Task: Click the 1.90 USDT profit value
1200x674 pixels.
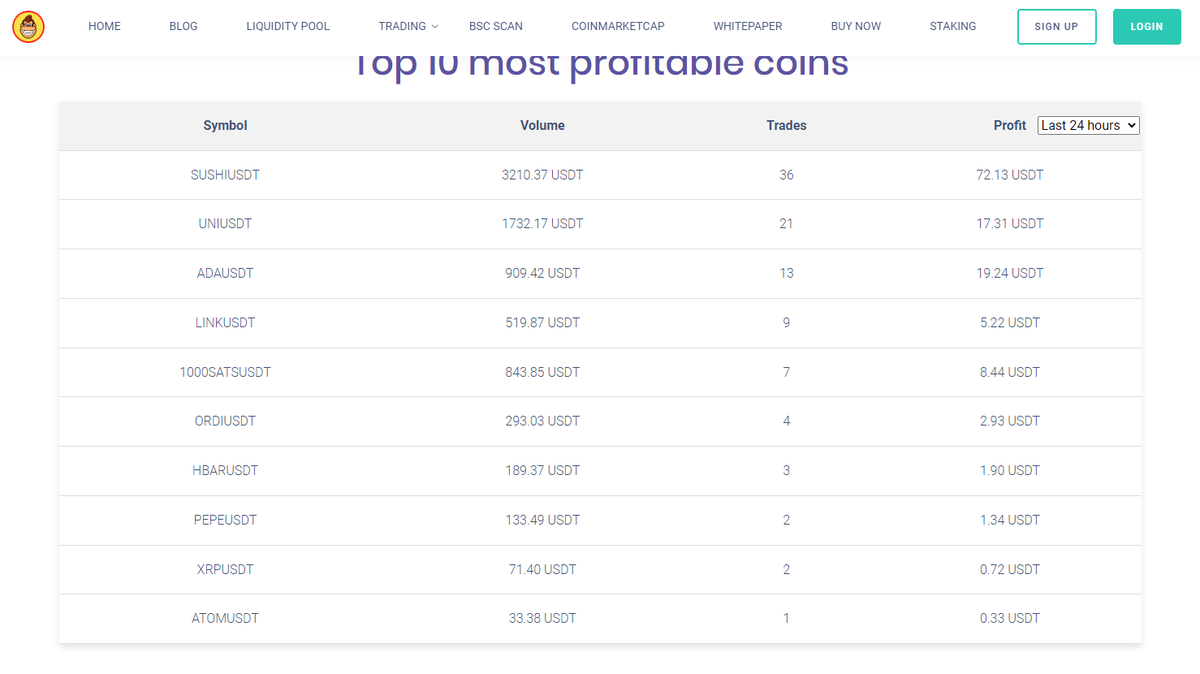Action: pos(1010,470)
